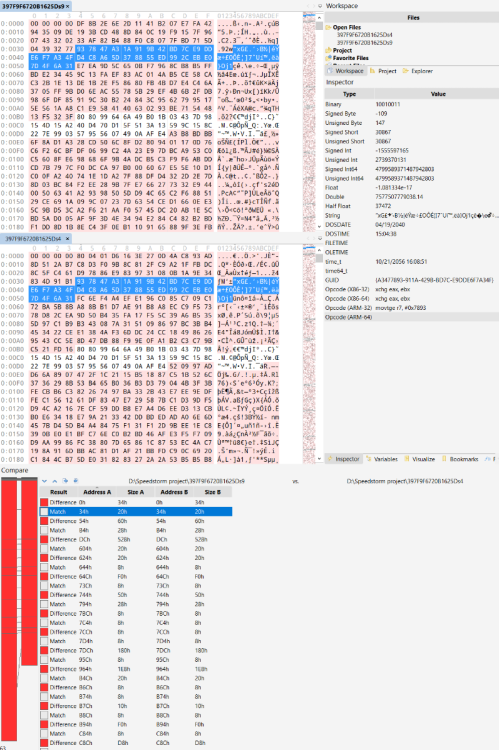Viewport: 499px width, 750px height.
Task: Click the Signed Byte row in Inspector
Action: [x=412, y=113]
